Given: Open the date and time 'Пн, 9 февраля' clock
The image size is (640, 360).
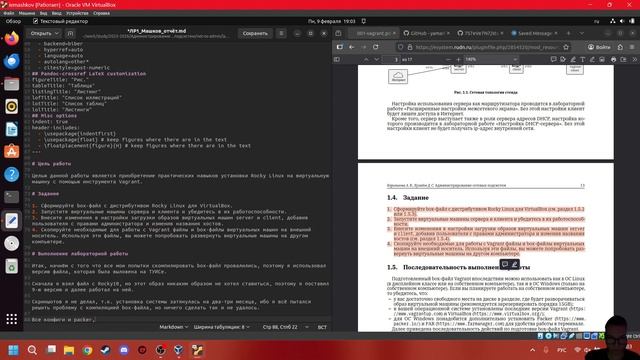Looking at the screenshot, I should click(331, 21).
